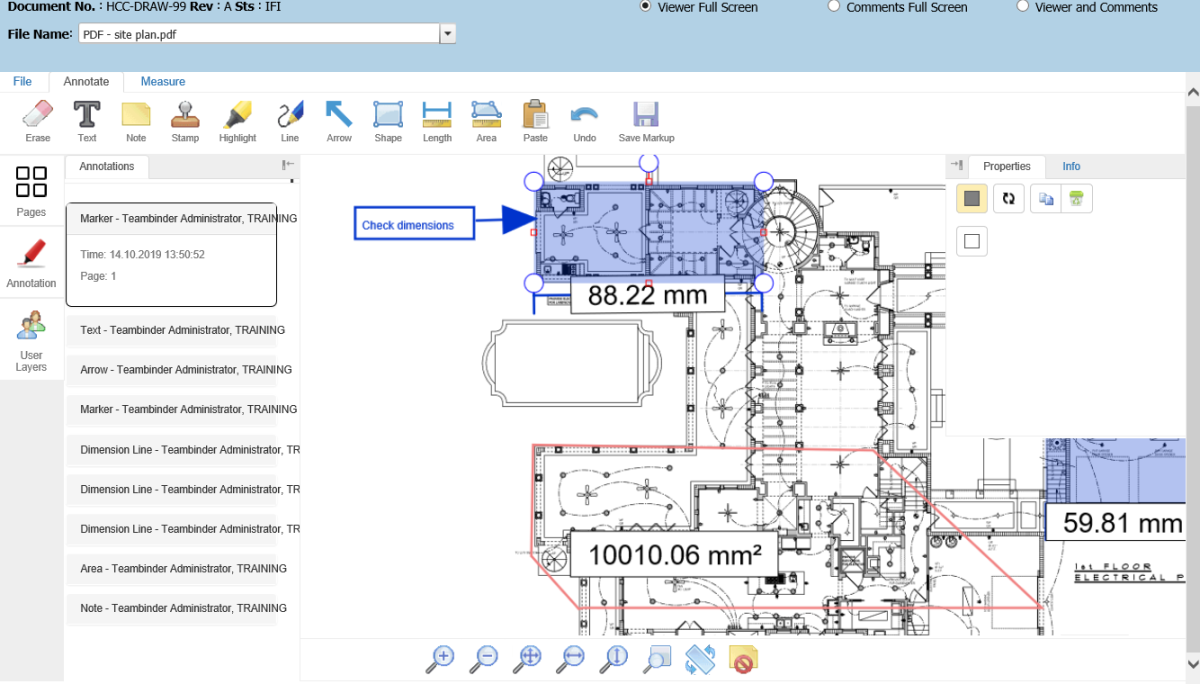Open the User Layers panel
The width and height of the screenshot is (1200, 684).
point(31,341)
